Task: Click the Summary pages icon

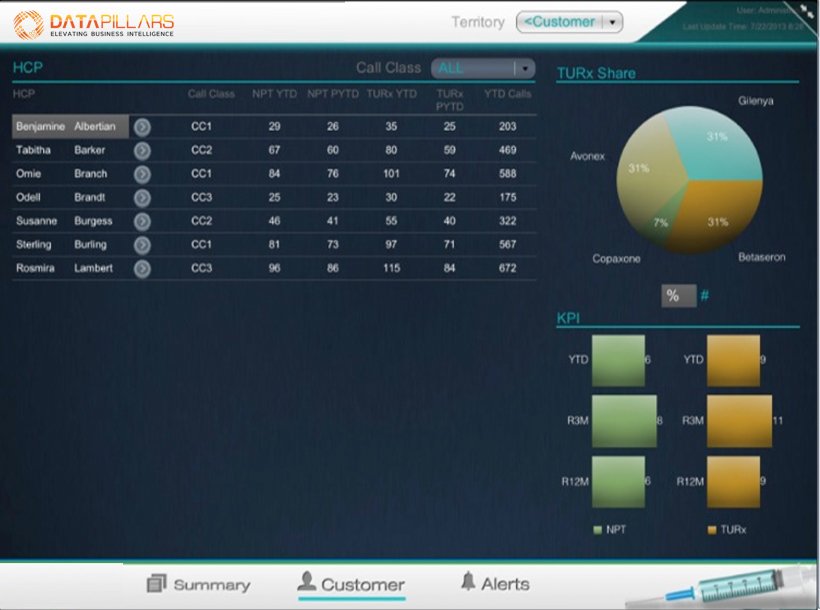Action: coord(156,583)
